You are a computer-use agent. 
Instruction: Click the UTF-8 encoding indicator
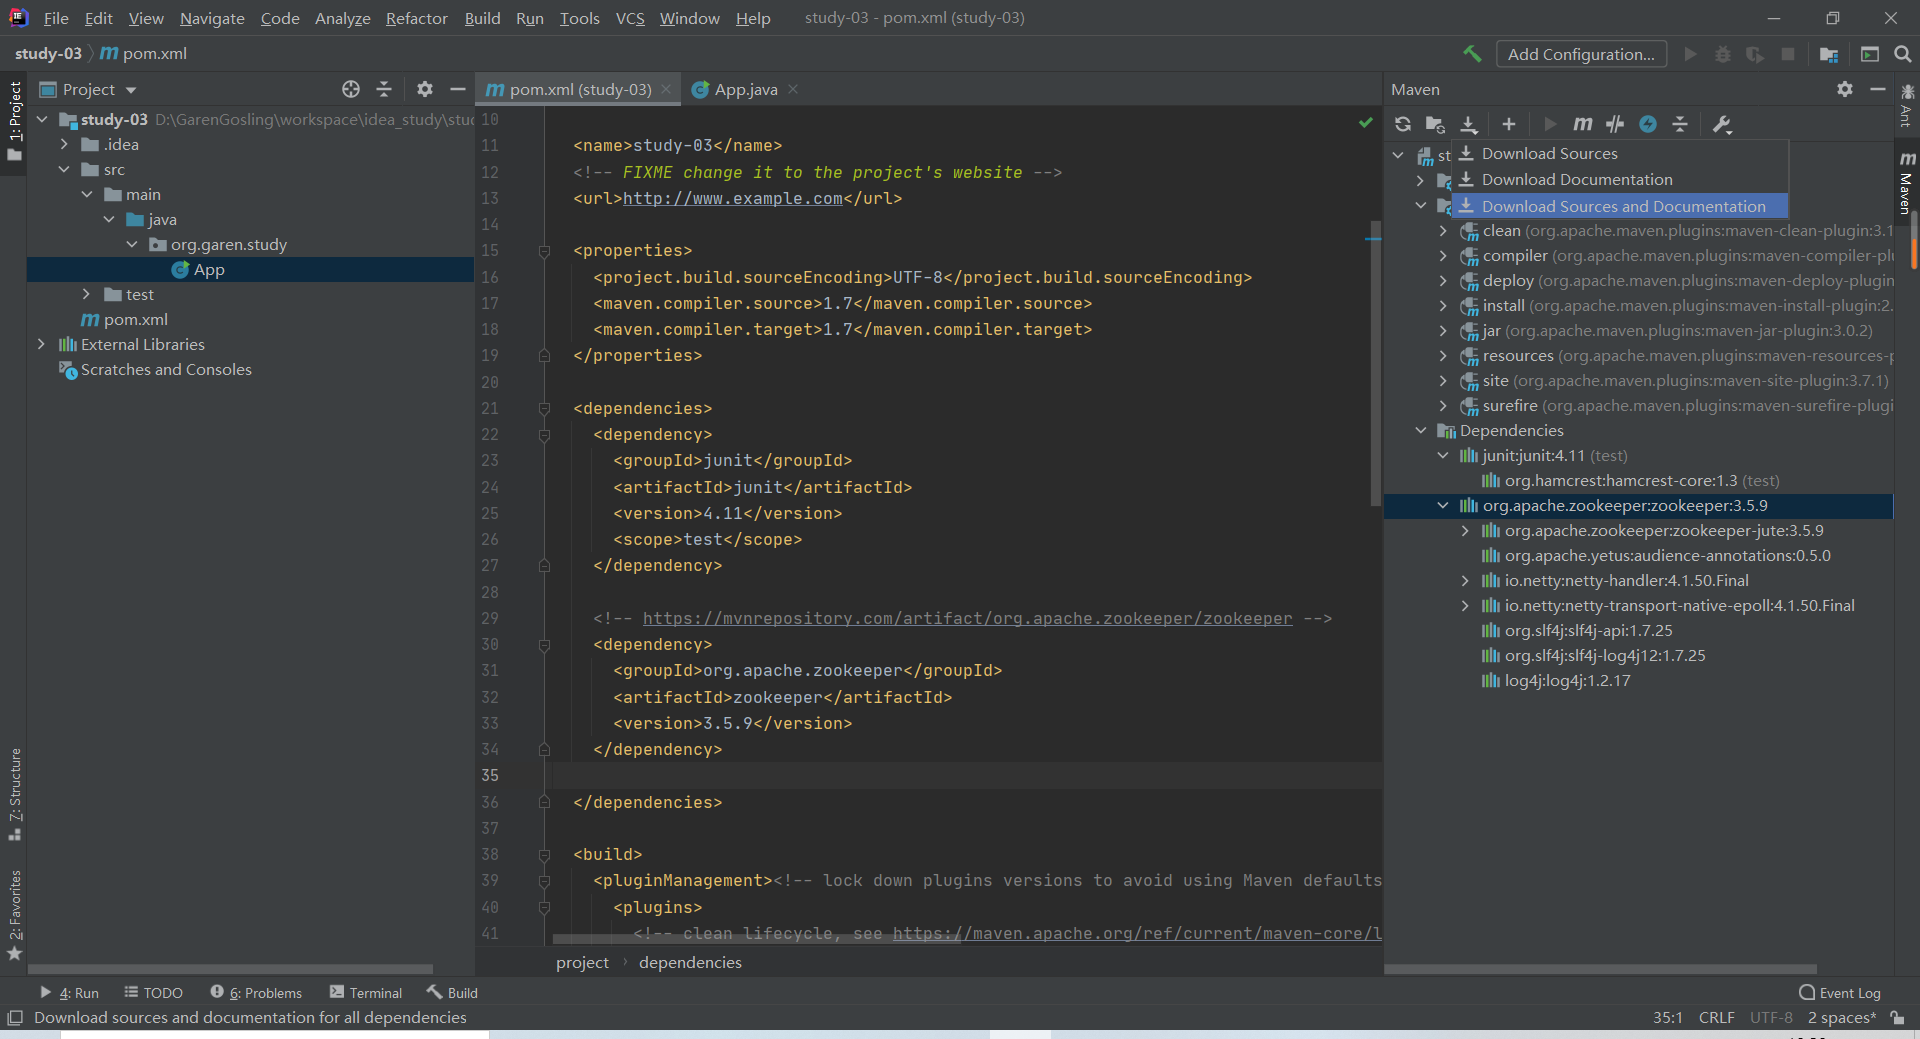(x=1770, y=1017)
